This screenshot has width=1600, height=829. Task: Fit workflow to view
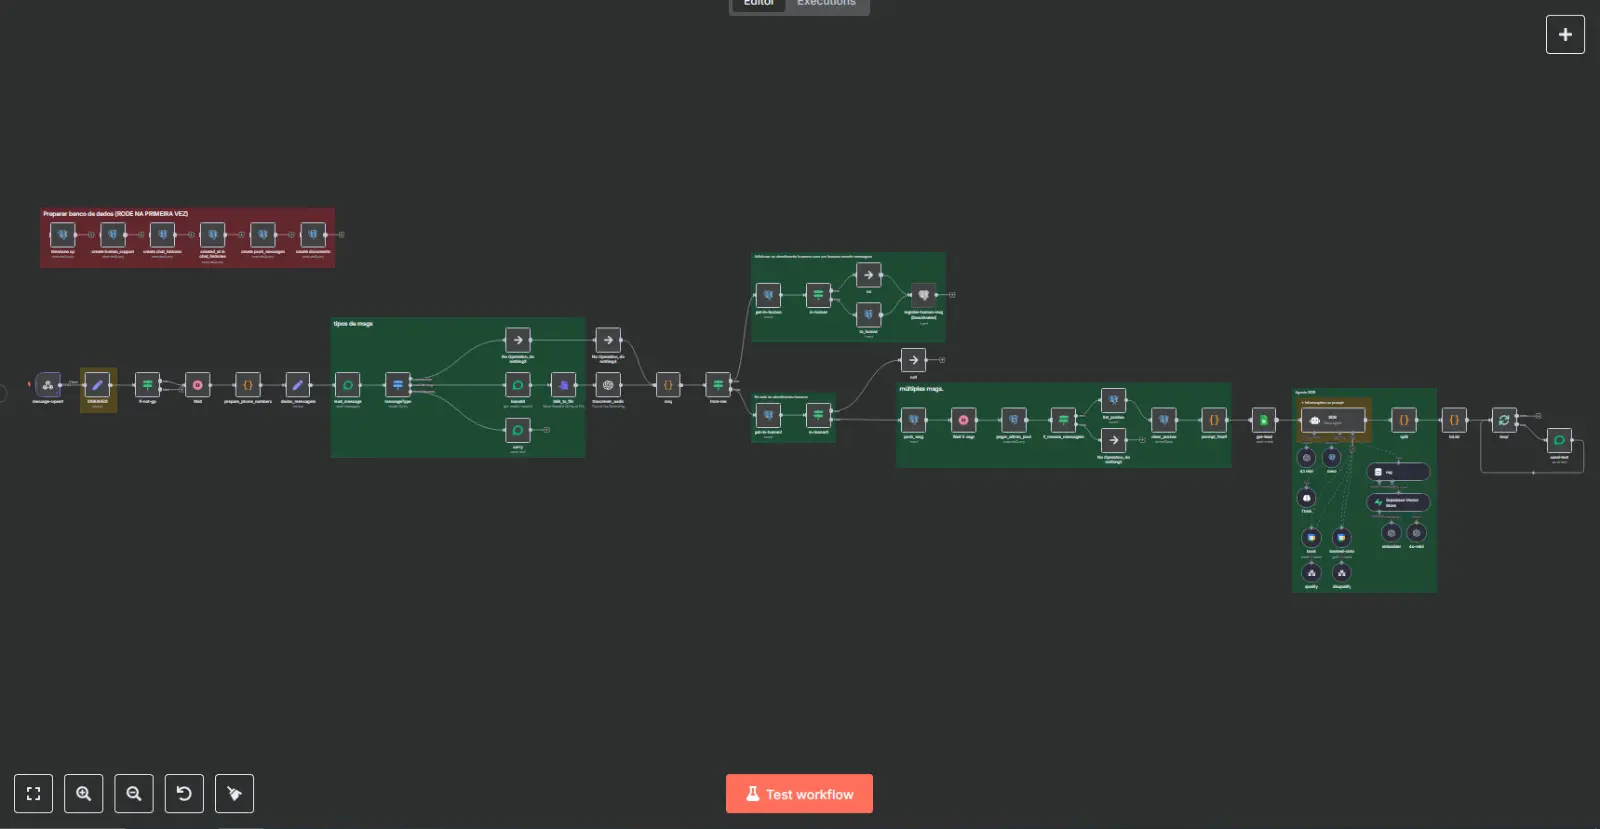point(33,794)
